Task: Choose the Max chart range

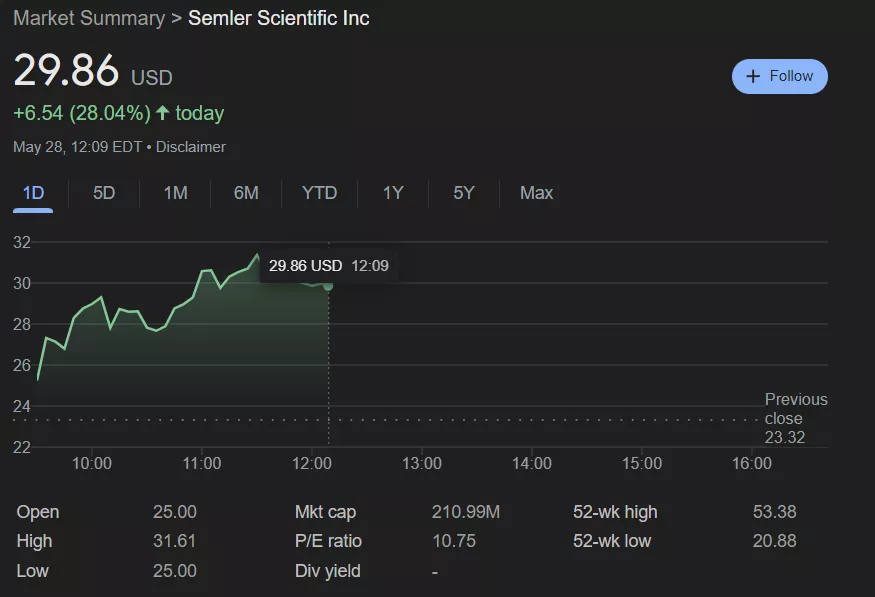Action: pos(536,193)
